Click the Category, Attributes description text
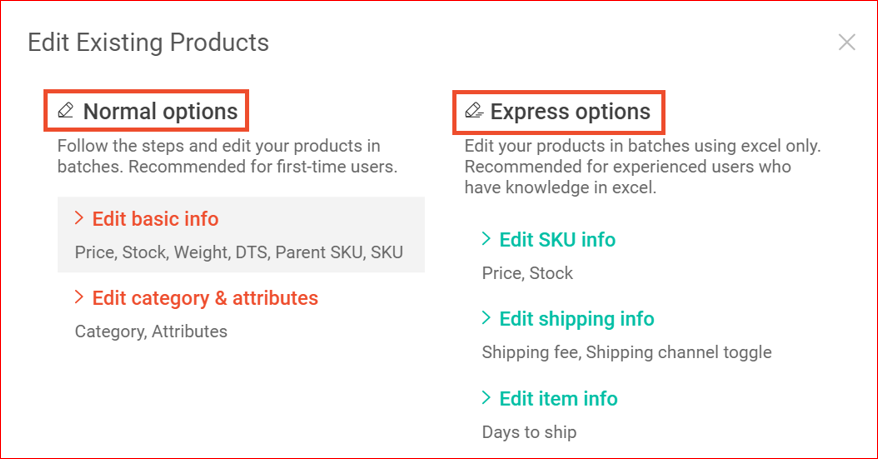This screenshot has height=459, width=878. [x=151, y=331]
